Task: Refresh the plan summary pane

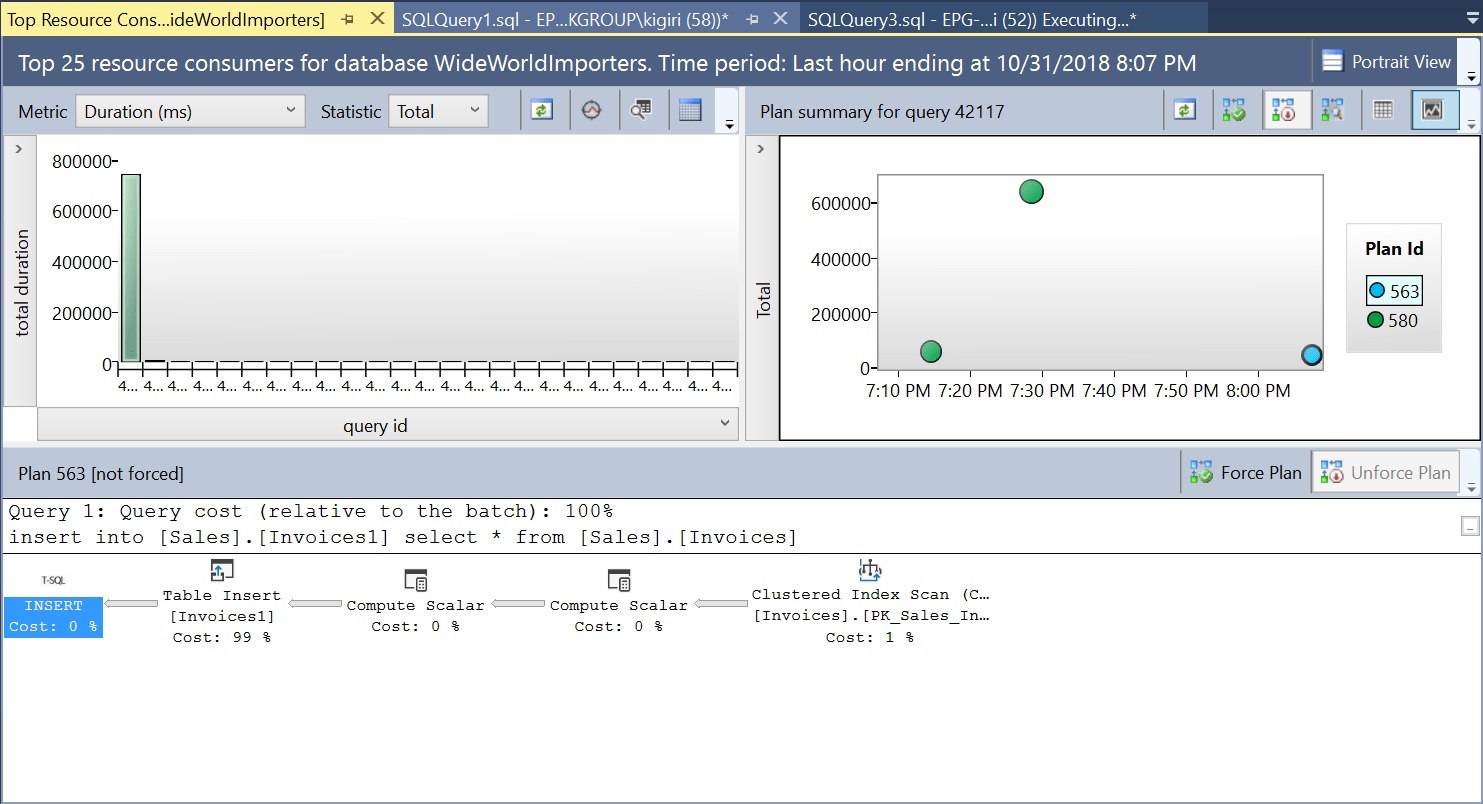Action: (x=1185, y=111)
